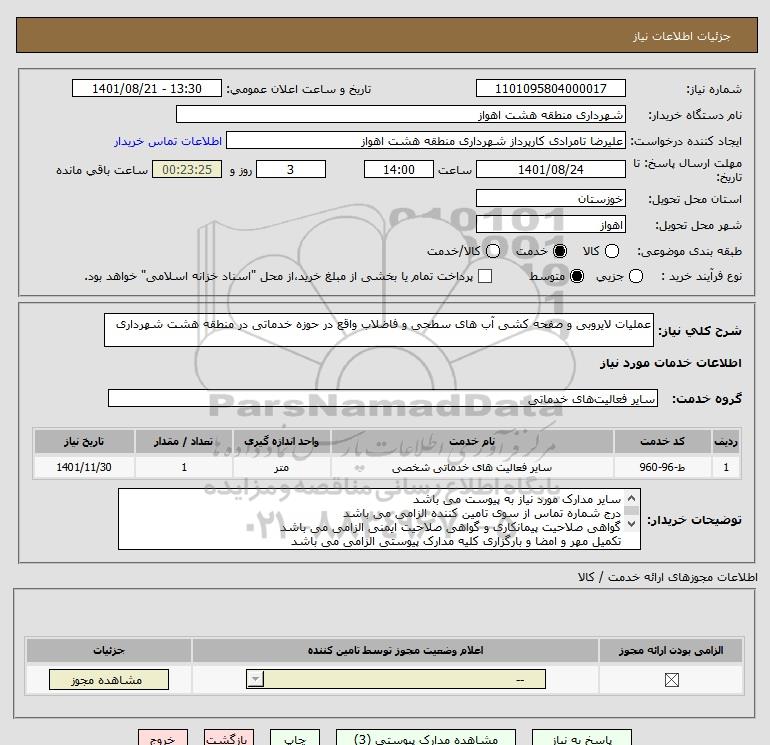Viewport: 770px width, 745px height.
Task: Choose the متوسط purchase type radio
Action: [x=577, y=276]
